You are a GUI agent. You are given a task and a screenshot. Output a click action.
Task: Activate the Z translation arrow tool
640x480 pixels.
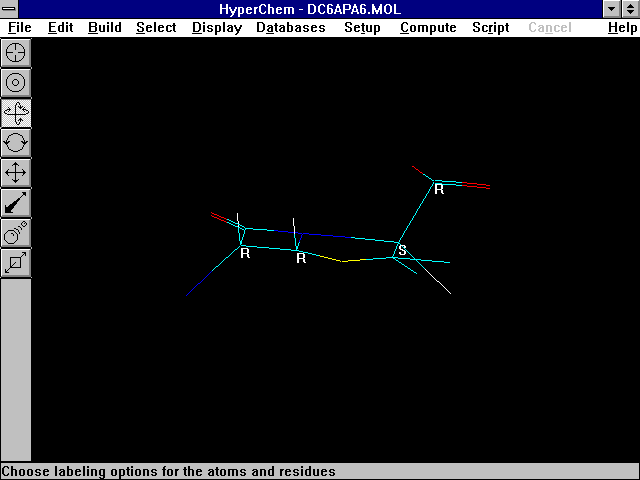point(16,202)
